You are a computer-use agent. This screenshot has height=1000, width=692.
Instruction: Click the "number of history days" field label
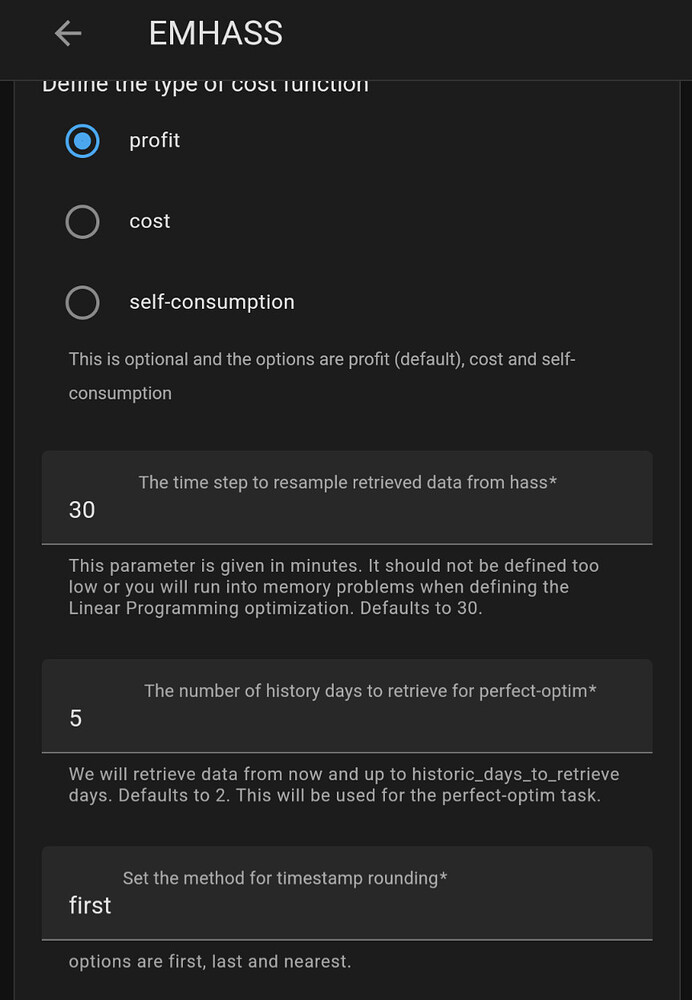tap(371, 690)
